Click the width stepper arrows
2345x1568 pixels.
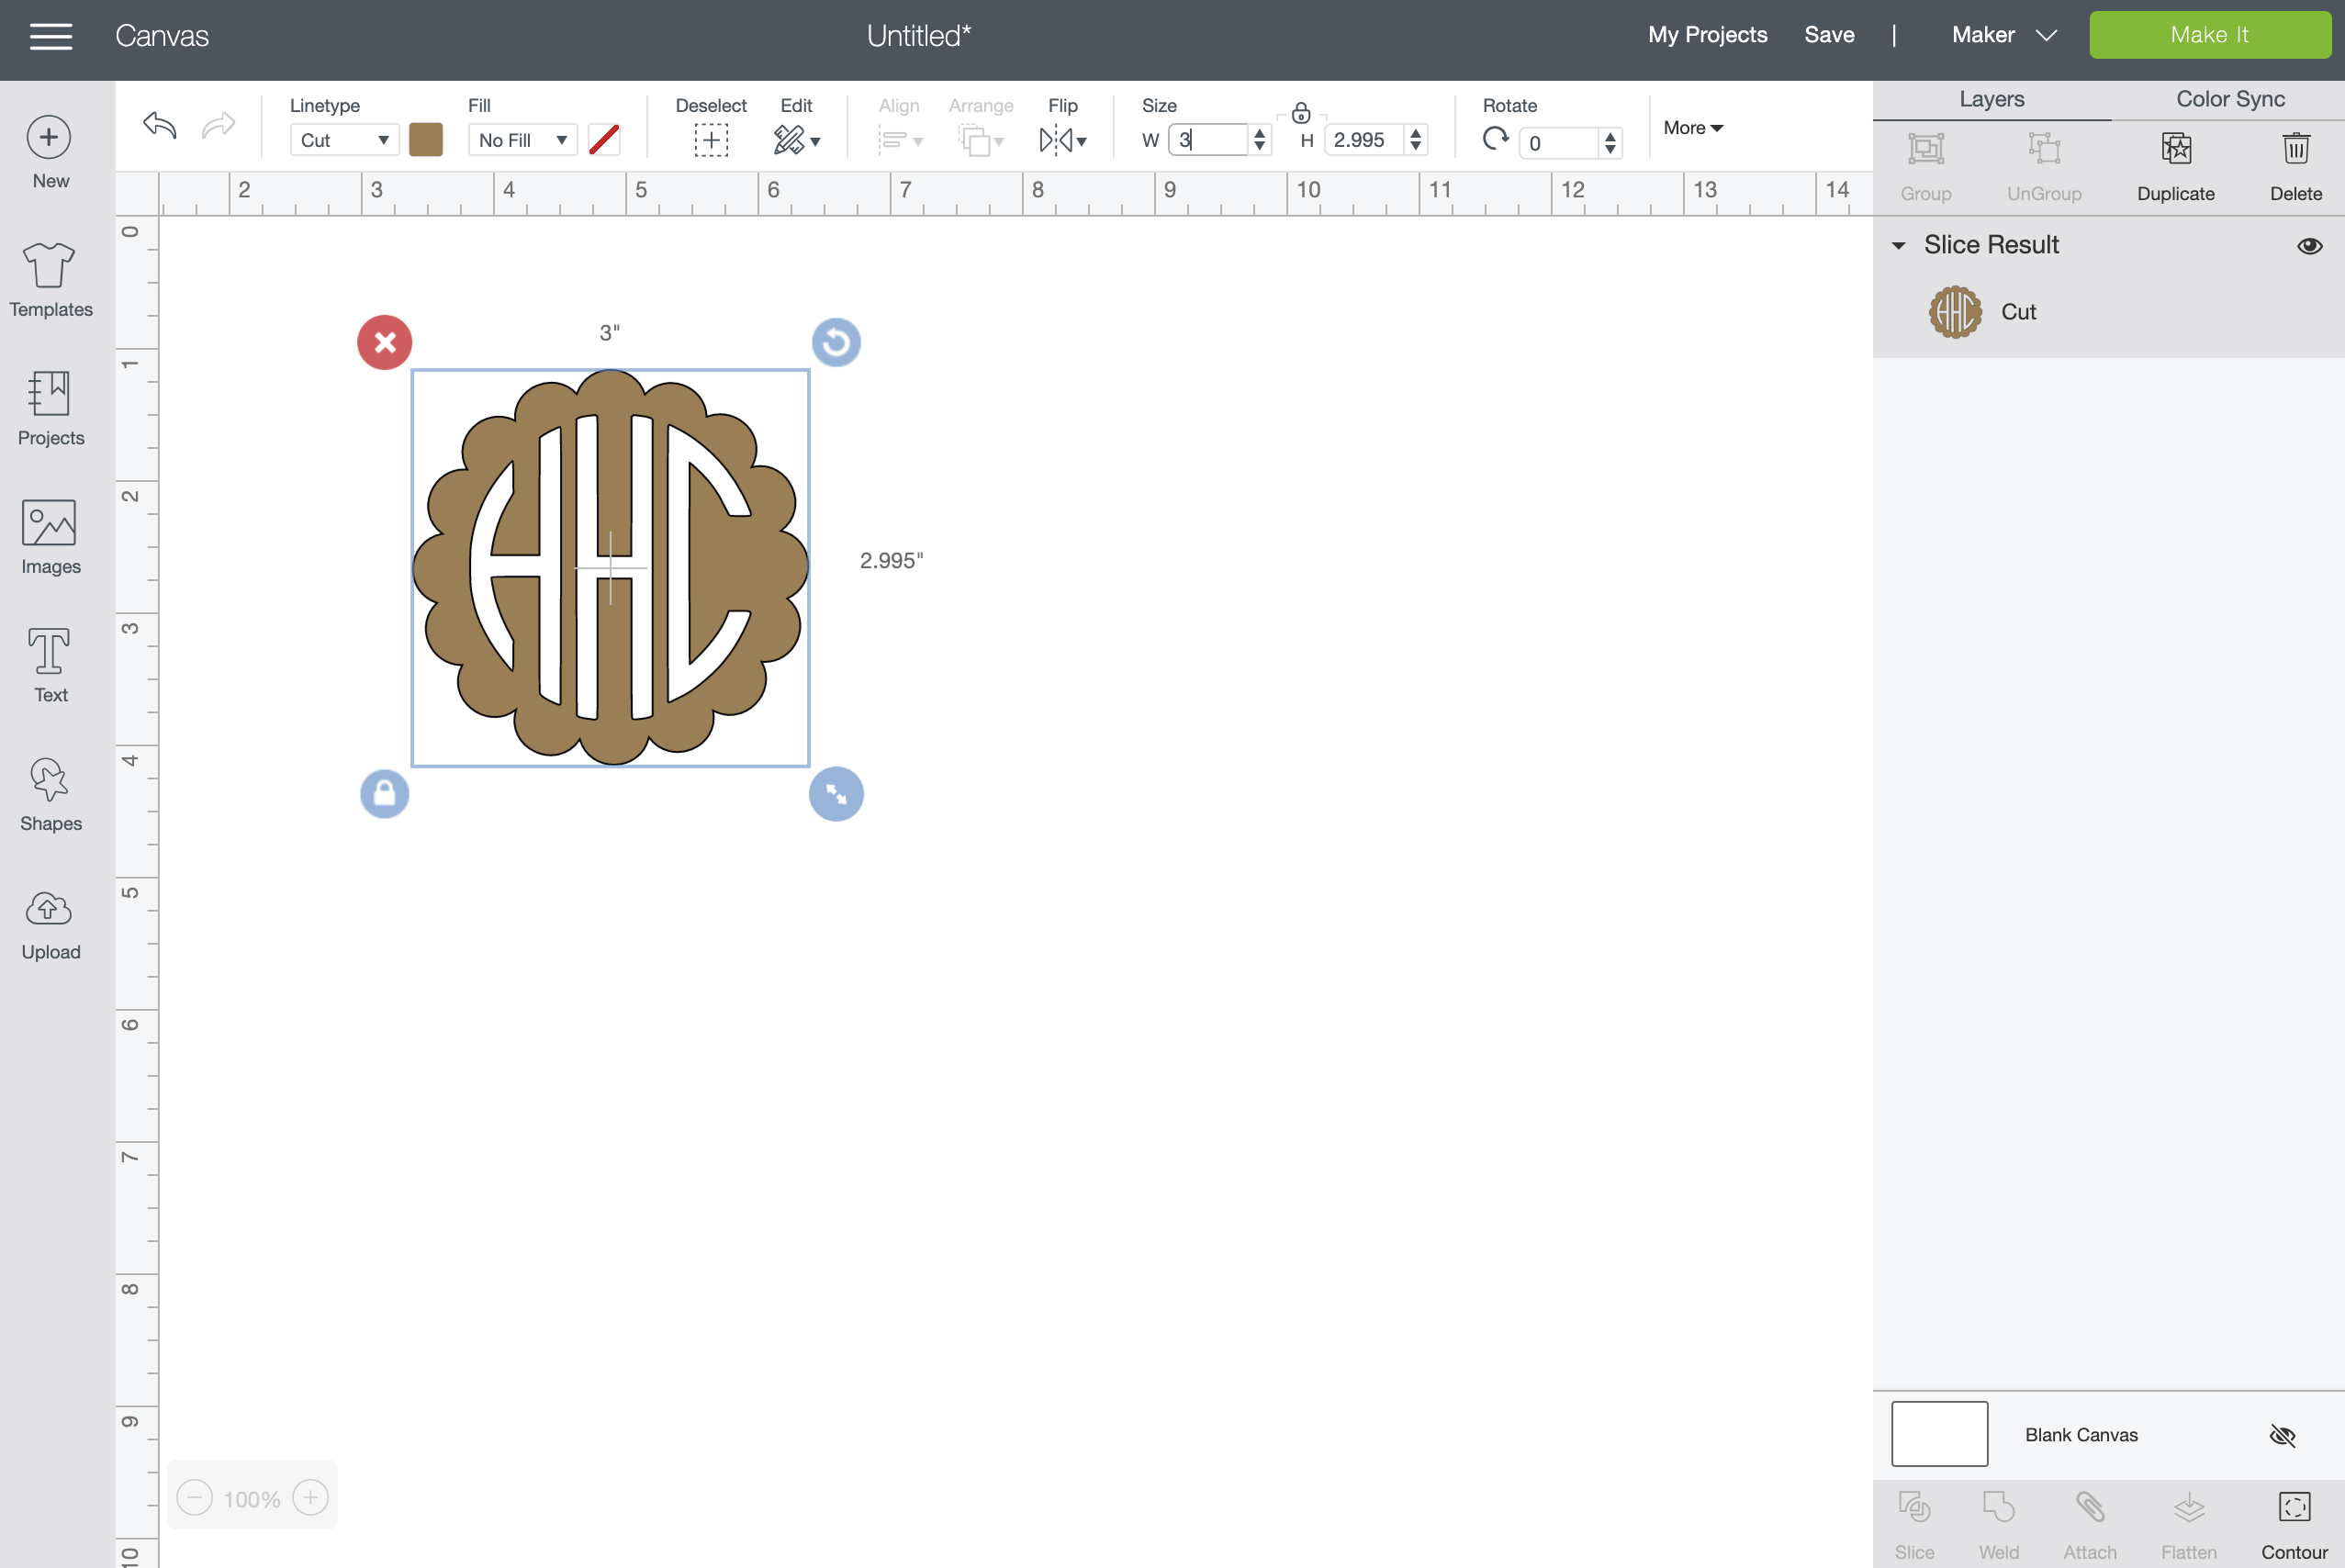click(1259, 140)
